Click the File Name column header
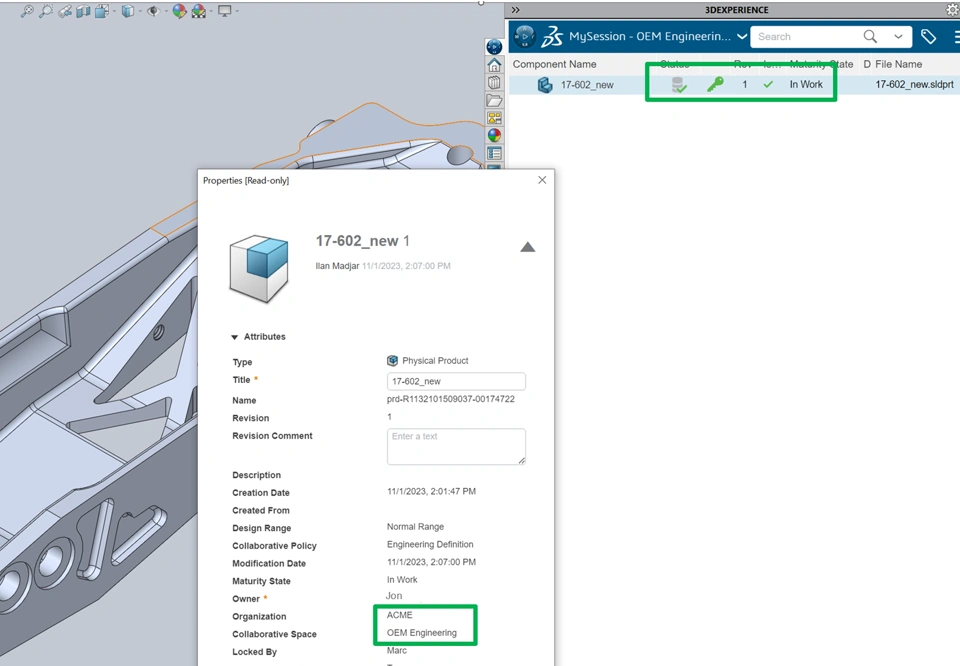The height and width of the screenshot is (666, 960). pyautogui.click(x=898, y=64)
